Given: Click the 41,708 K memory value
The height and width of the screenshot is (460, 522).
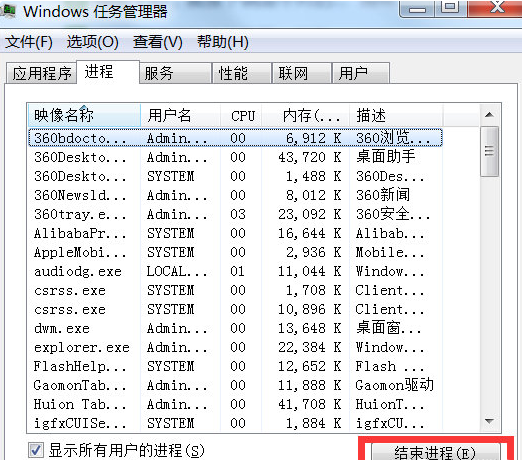Looking at the screenshot, I should click(x=310, y=404).
